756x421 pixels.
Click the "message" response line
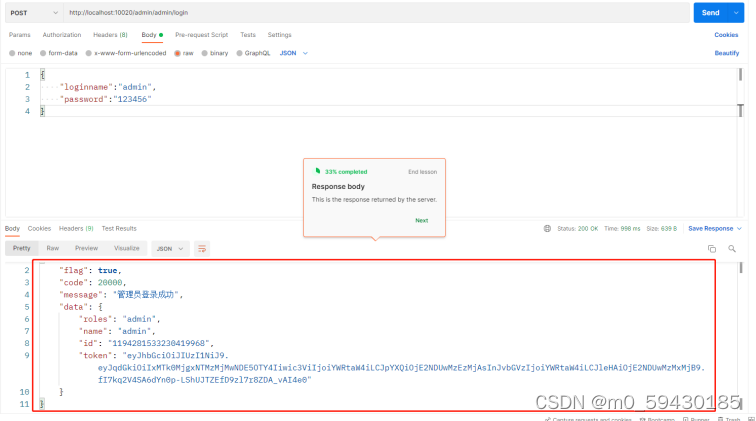(121, 295)
